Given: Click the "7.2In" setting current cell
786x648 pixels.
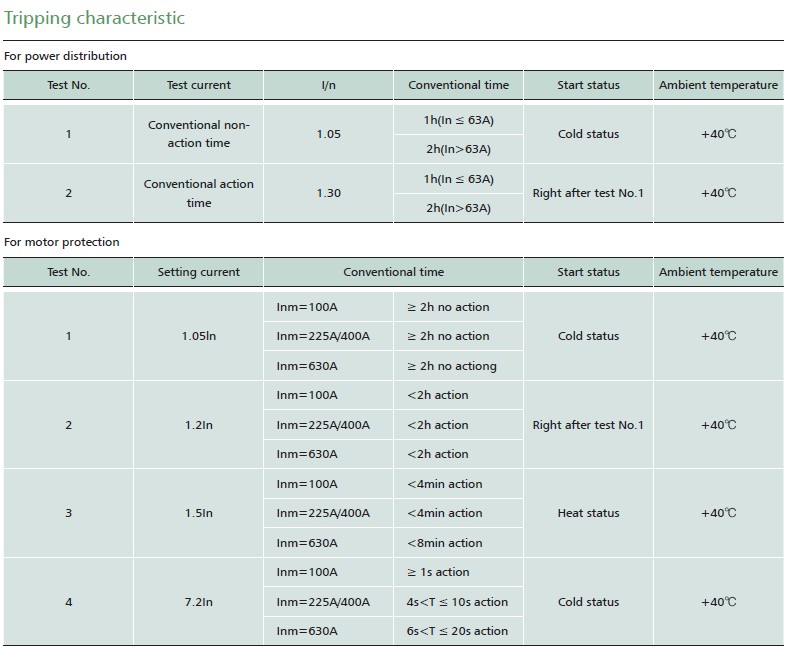Looking at the screenshot, I should [x=199, y=602].
